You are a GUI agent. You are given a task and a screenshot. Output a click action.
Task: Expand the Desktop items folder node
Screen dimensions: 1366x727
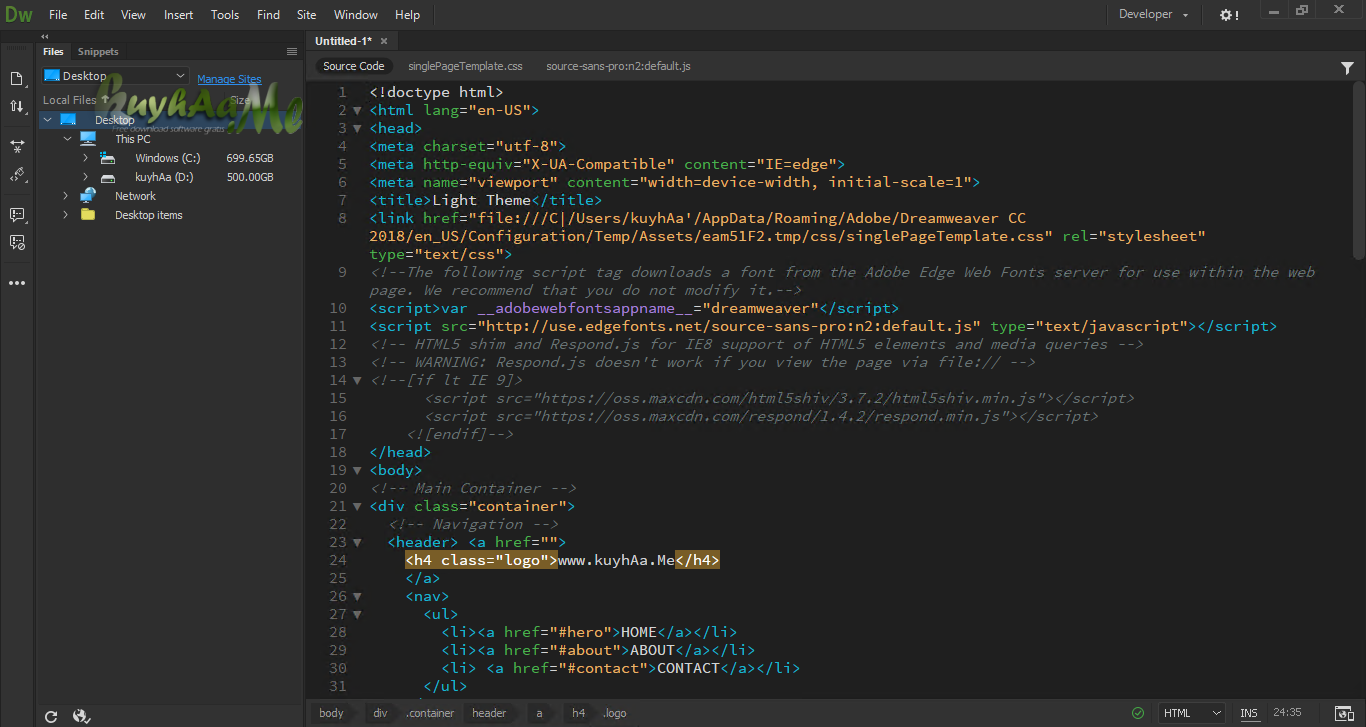[x=66, y=215]
